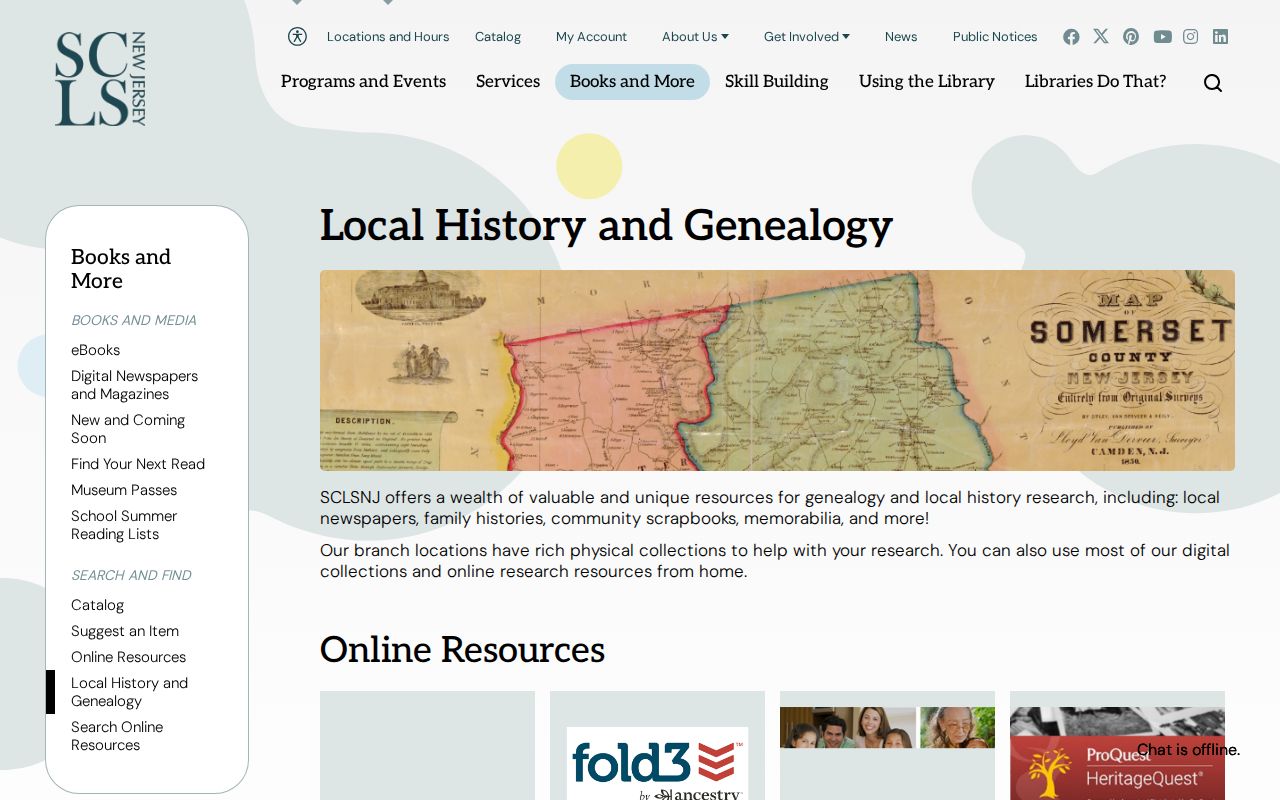Open the Services menu
The width and height of the screenshot is (1280, 800).
point(508,82)
